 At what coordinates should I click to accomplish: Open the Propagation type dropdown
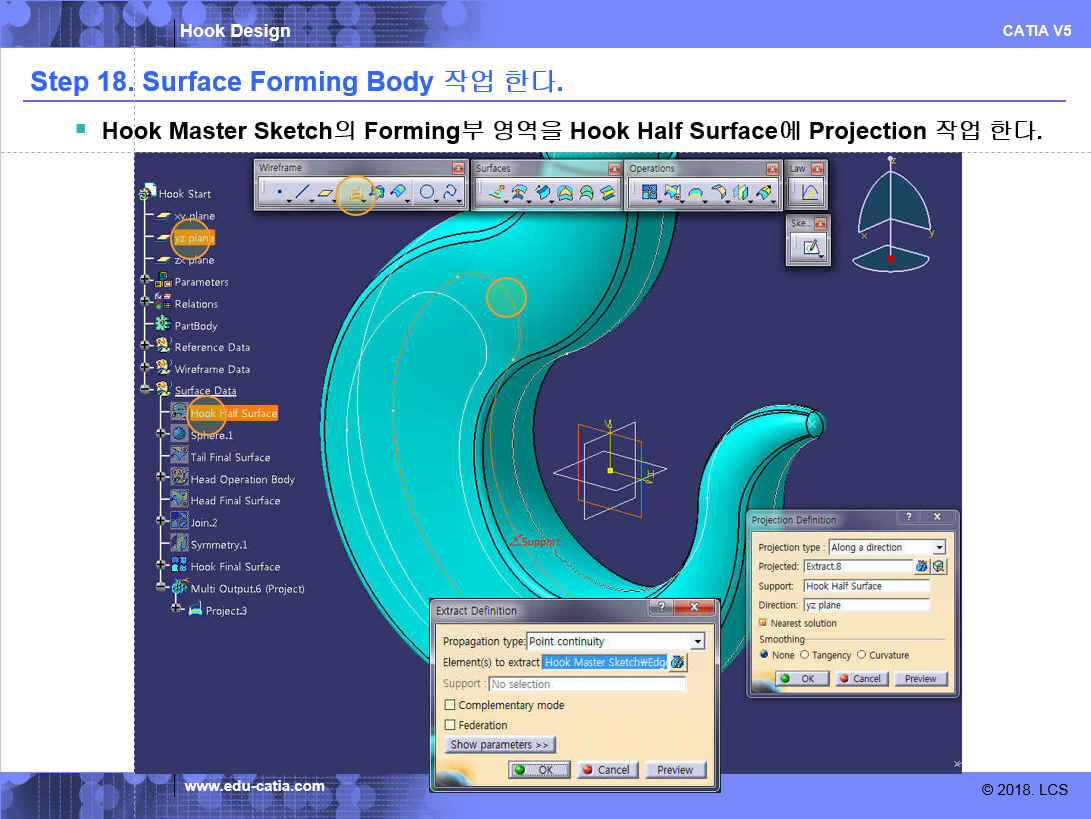pyautogui.click(x=697, y=642)
